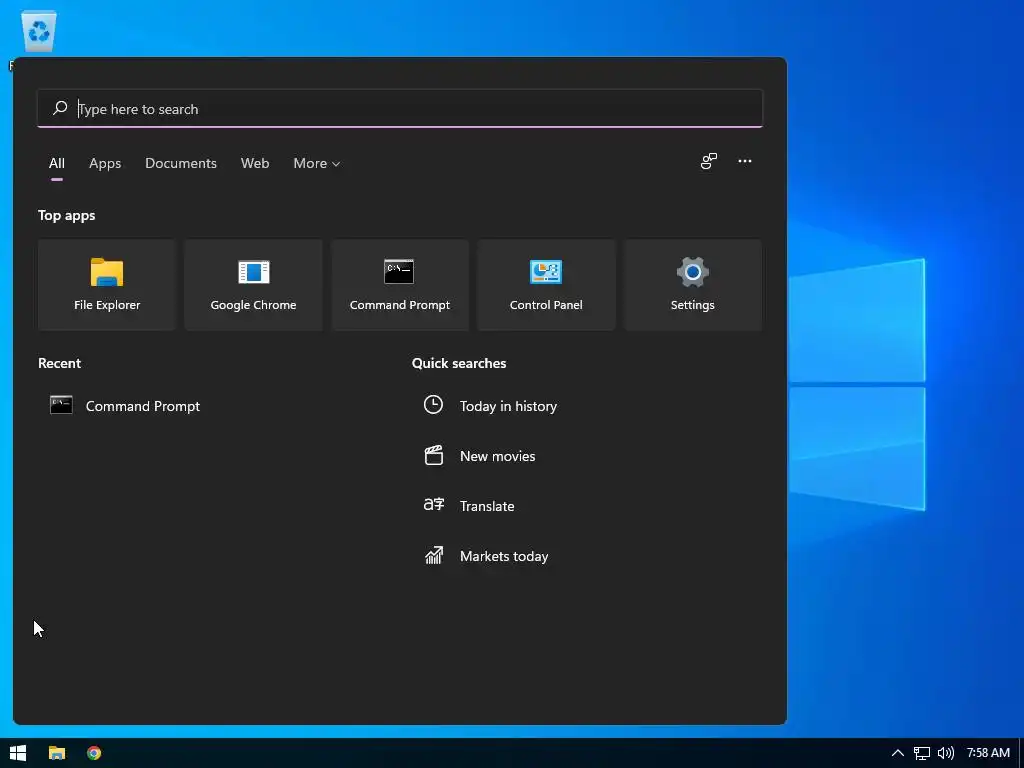Search New movies quick search
Image resolution: width=1024 pixels, height=768 pixels.
tap(498, 456)
